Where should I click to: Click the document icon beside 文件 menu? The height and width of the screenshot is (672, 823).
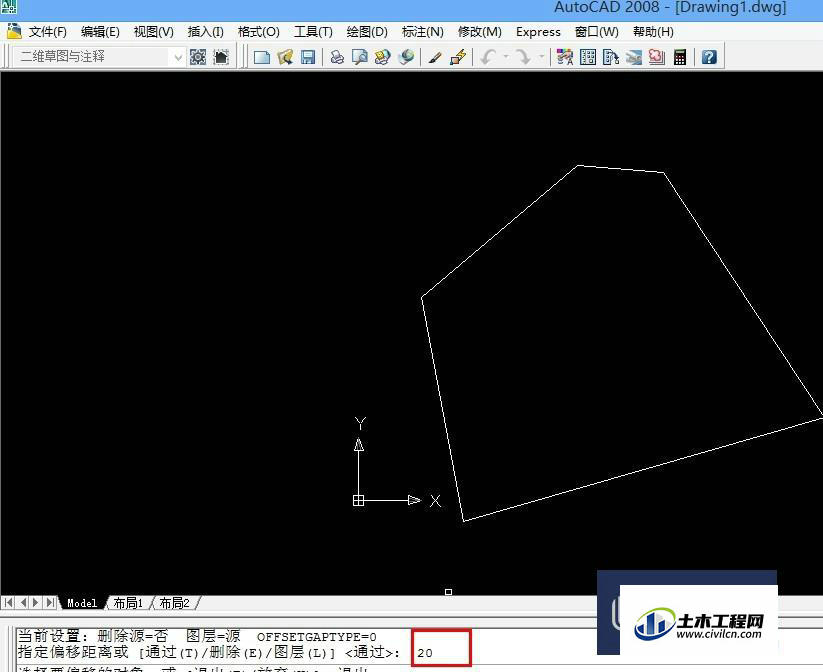(x=14, y=31)
